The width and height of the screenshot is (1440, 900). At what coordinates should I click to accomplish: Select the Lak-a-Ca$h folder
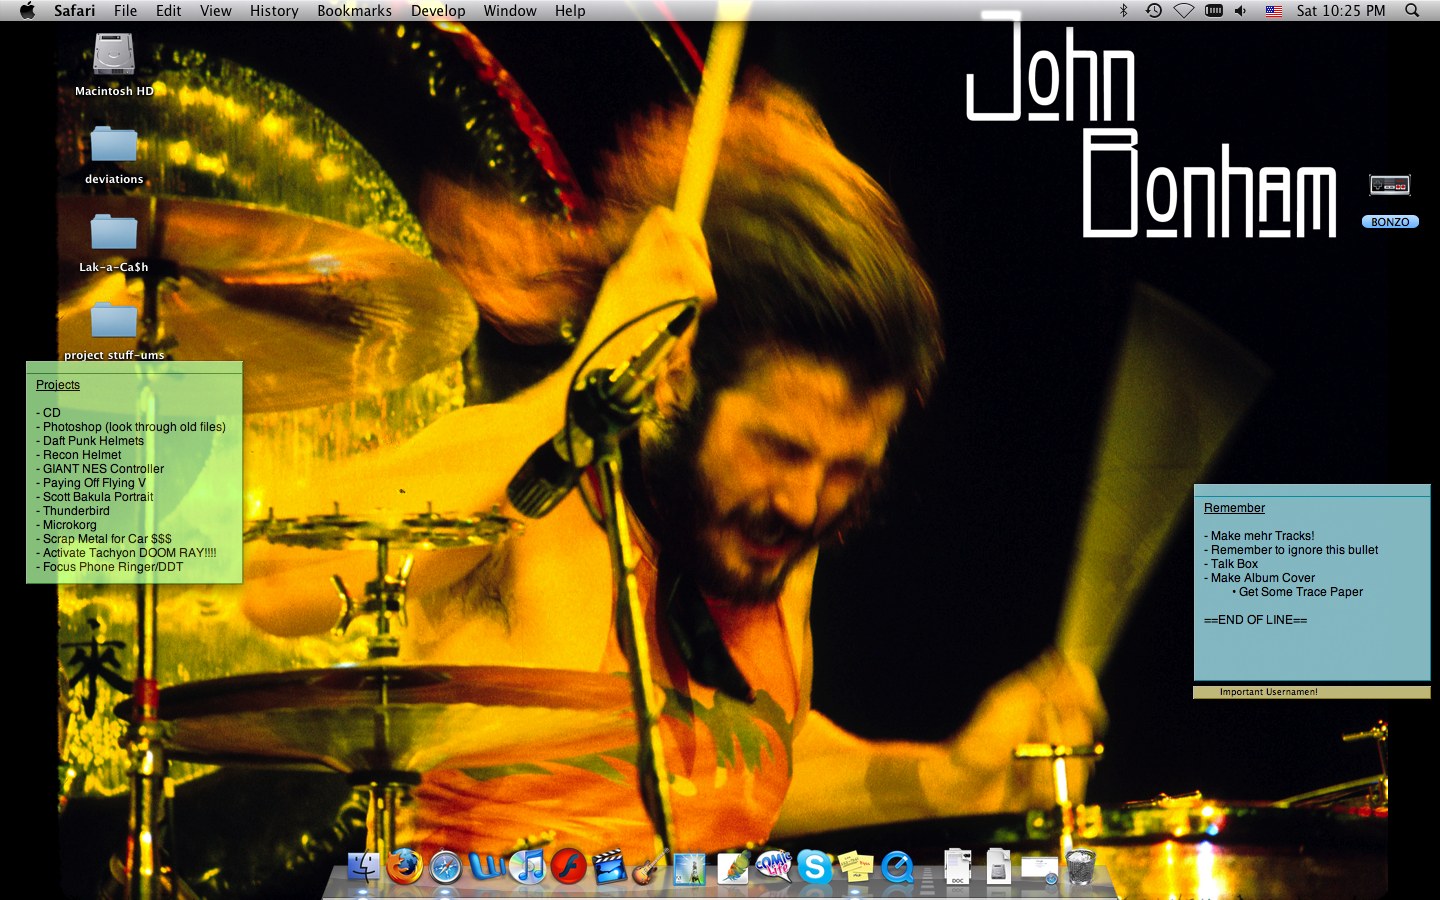[114, 232]
